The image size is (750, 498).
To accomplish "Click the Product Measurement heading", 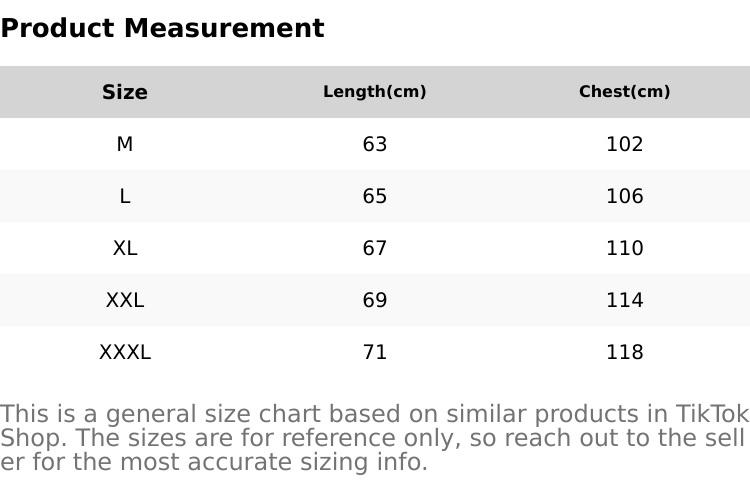I will (163, 28).
